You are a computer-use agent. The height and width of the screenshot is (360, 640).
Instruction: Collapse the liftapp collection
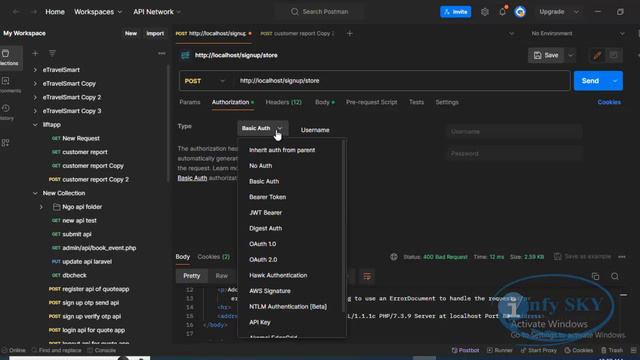[35, 124]
